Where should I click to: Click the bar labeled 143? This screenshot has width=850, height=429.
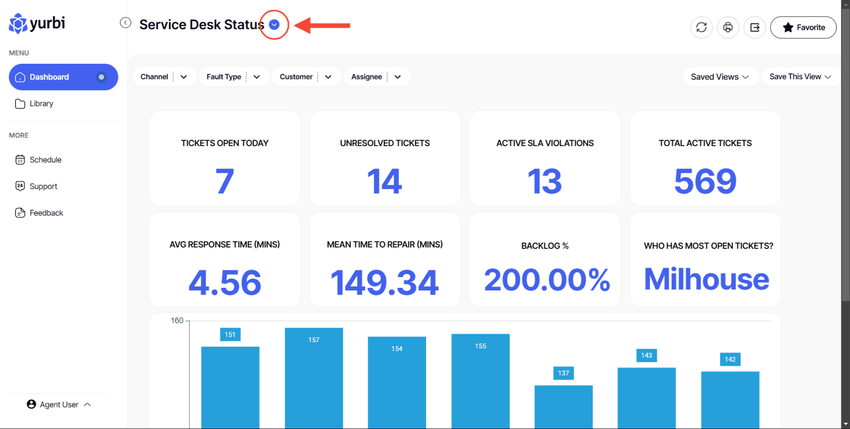[647, 398]
